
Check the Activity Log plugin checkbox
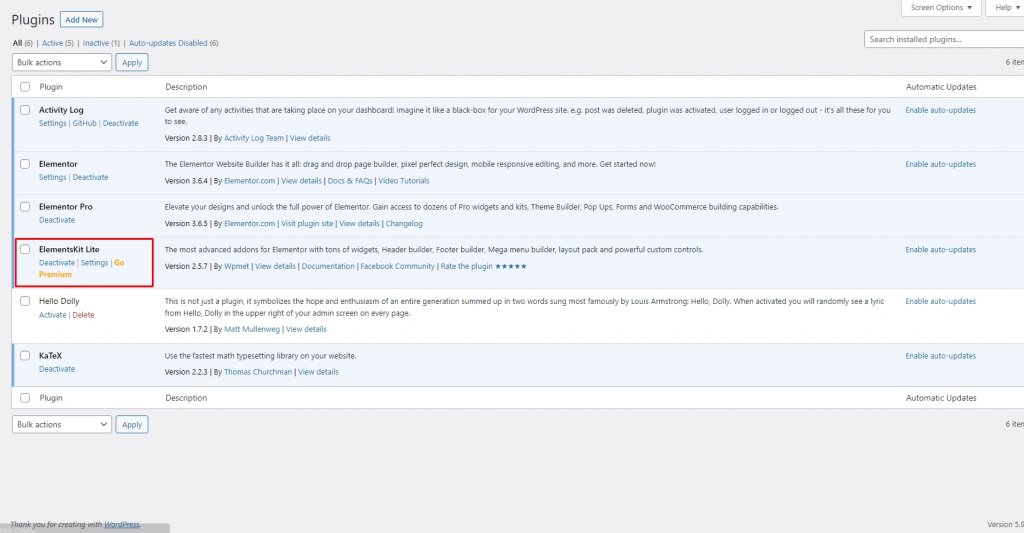click(25, 110)
